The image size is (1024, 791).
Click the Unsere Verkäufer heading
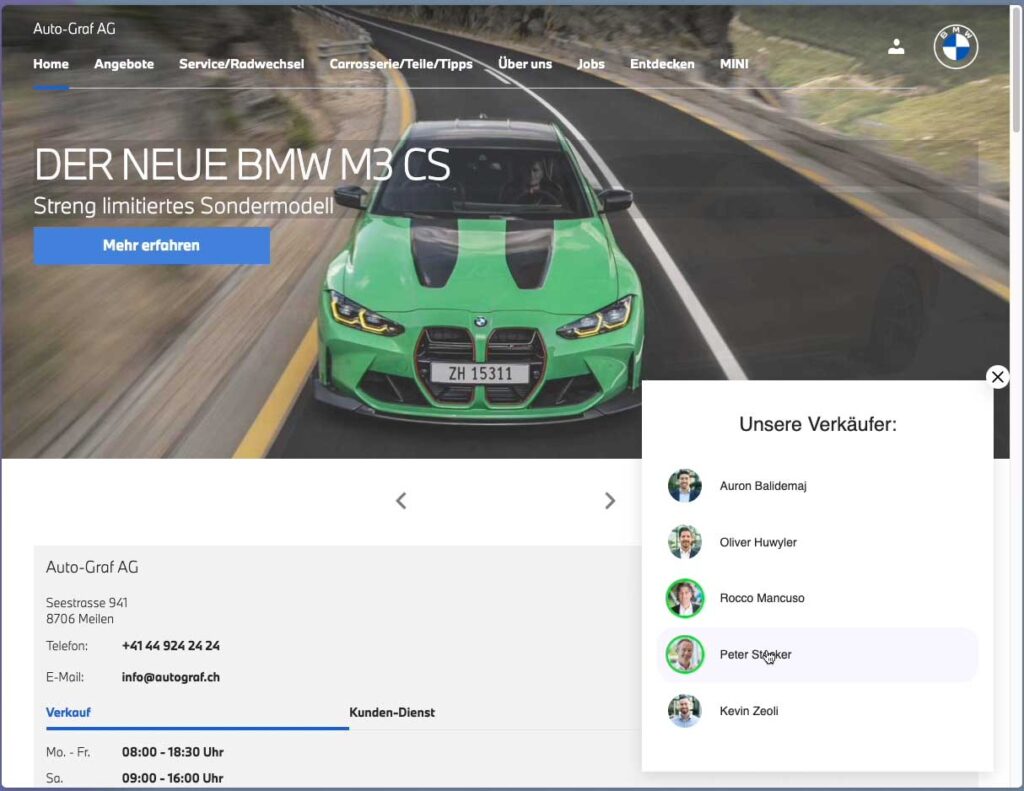tap(818, 425)
